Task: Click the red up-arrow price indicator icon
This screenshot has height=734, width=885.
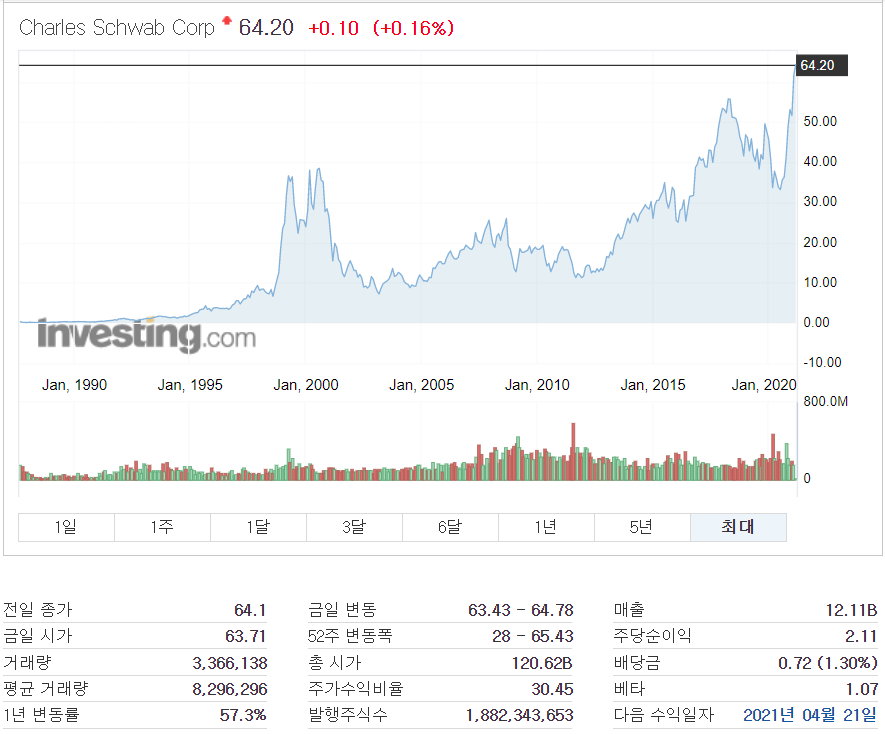Action: [x=227, y=21]
